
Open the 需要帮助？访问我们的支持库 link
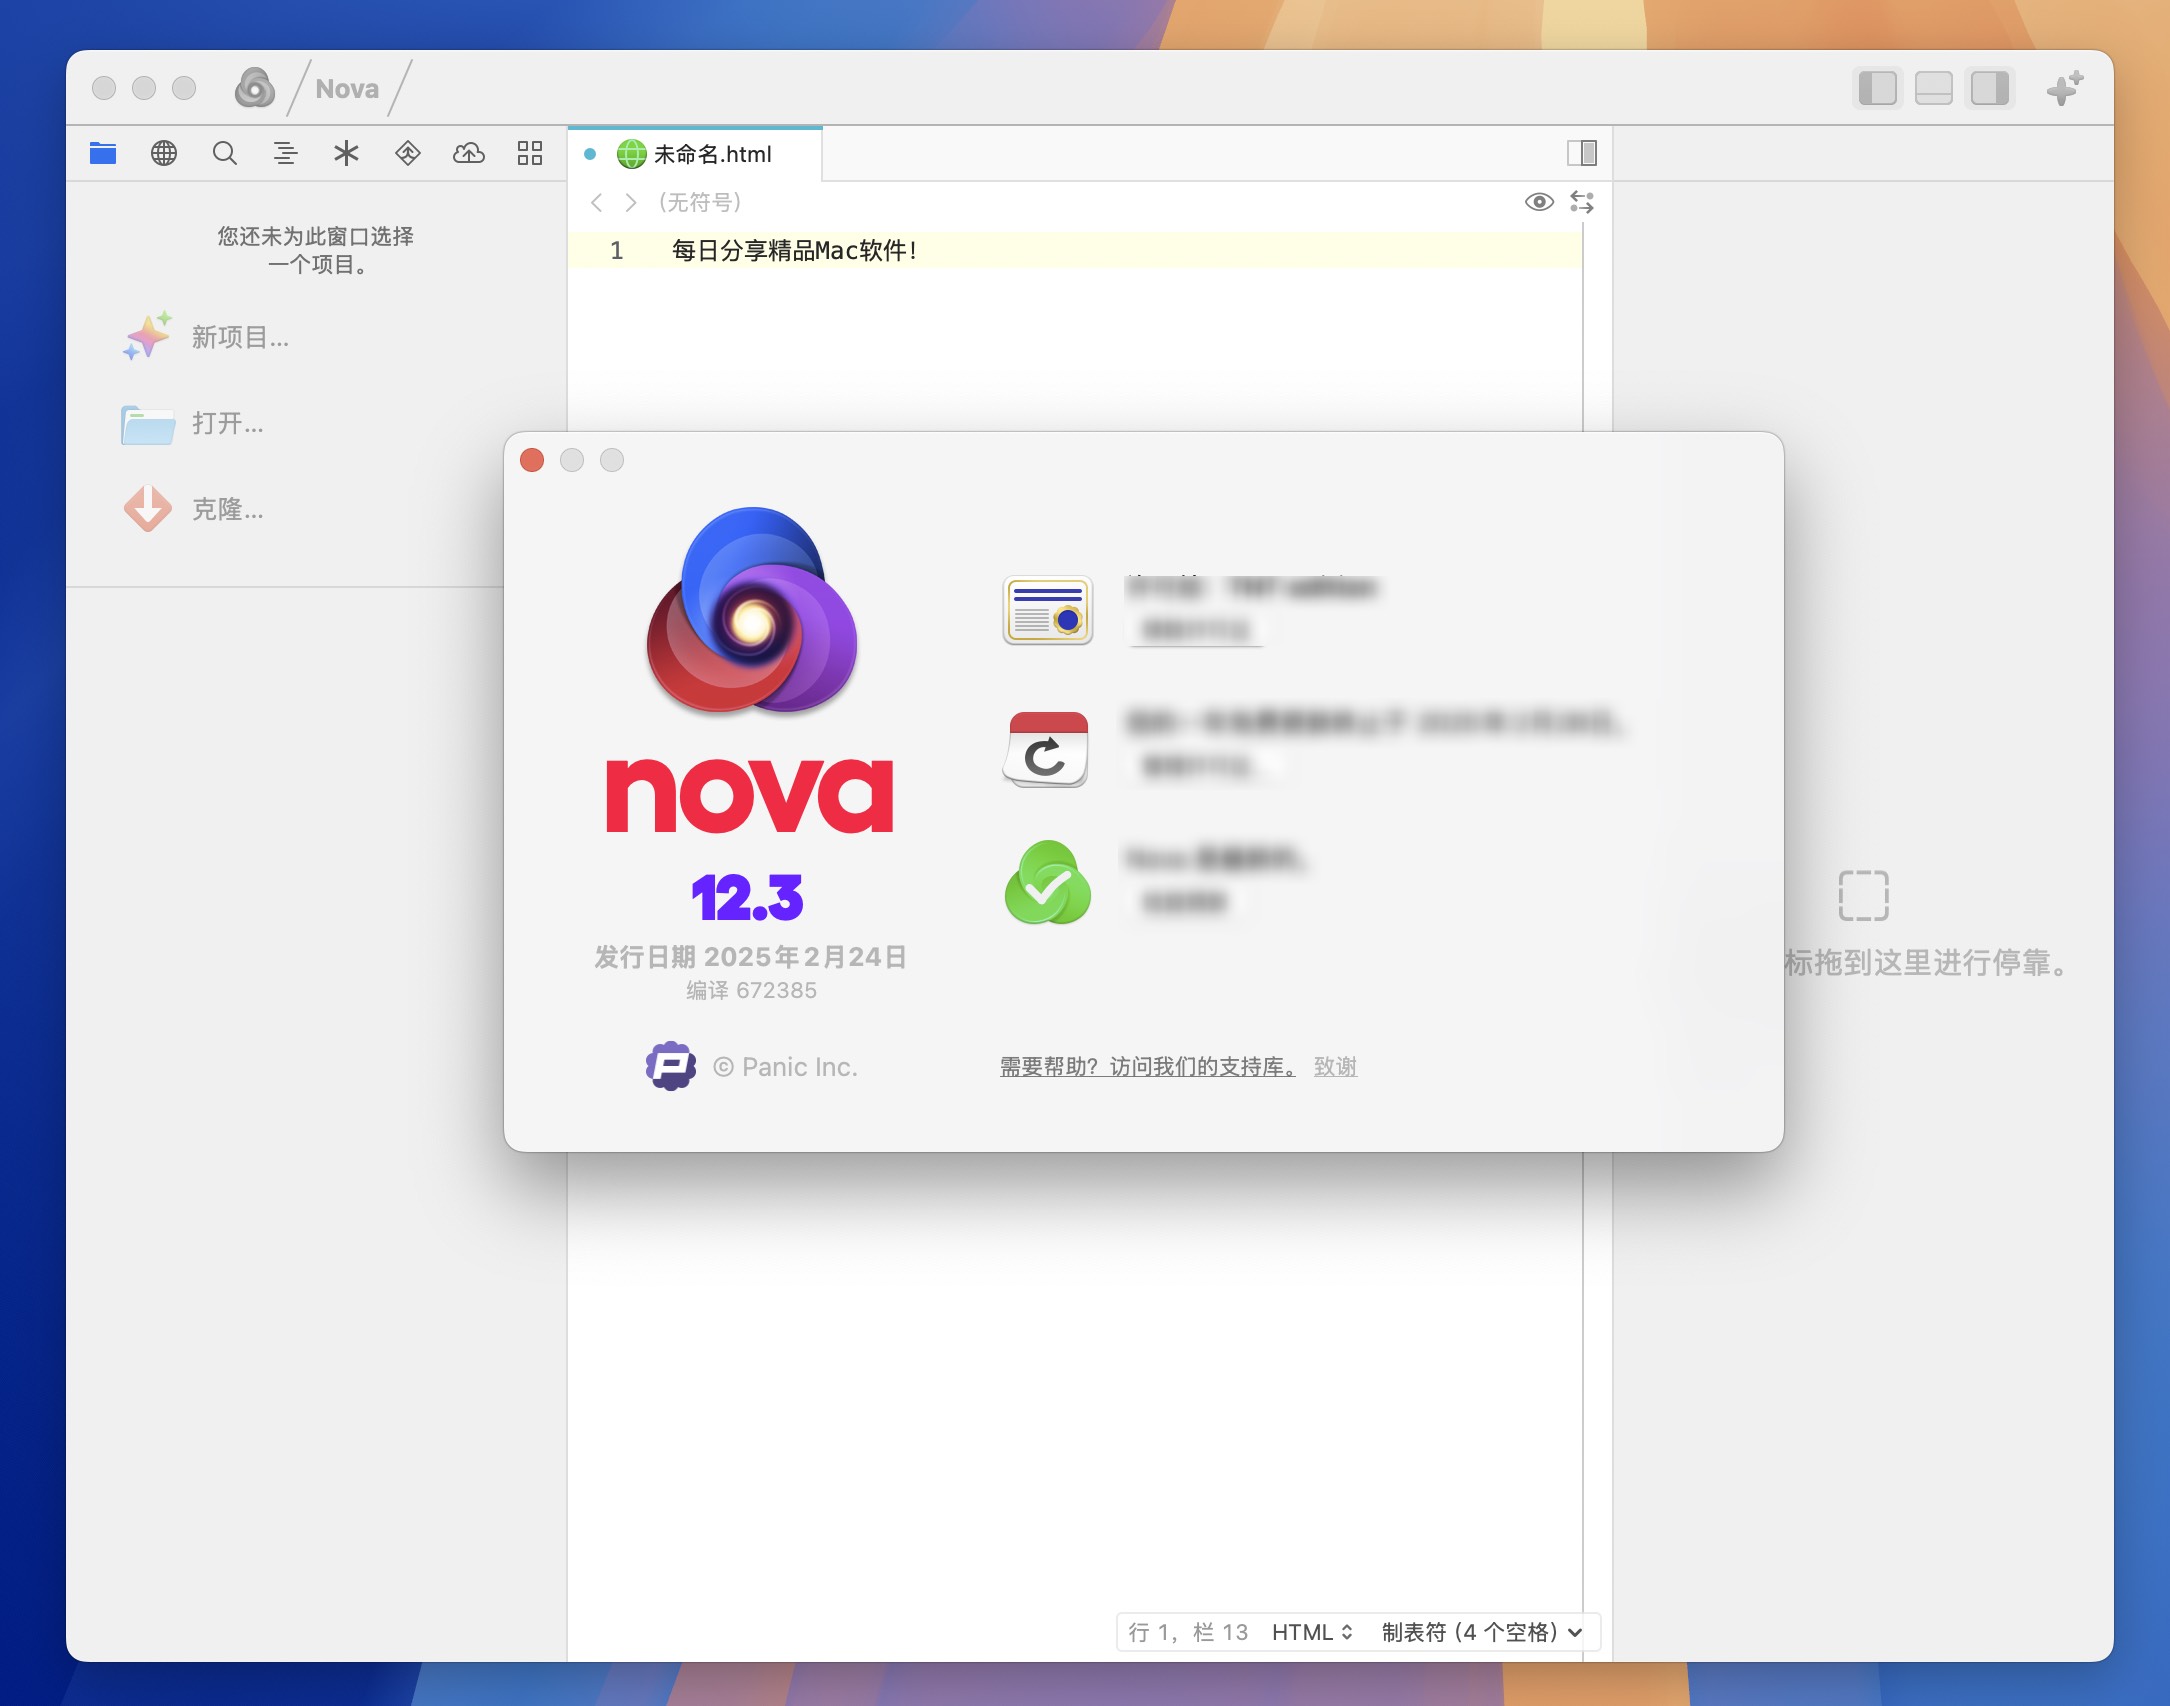point(1147,1067)
